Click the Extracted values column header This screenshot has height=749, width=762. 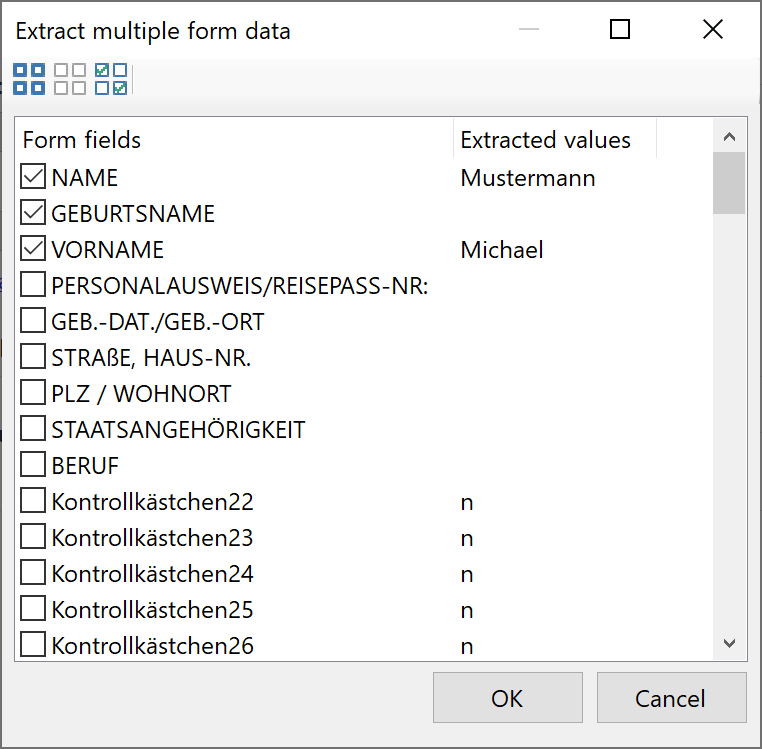(x=555, y=139)
